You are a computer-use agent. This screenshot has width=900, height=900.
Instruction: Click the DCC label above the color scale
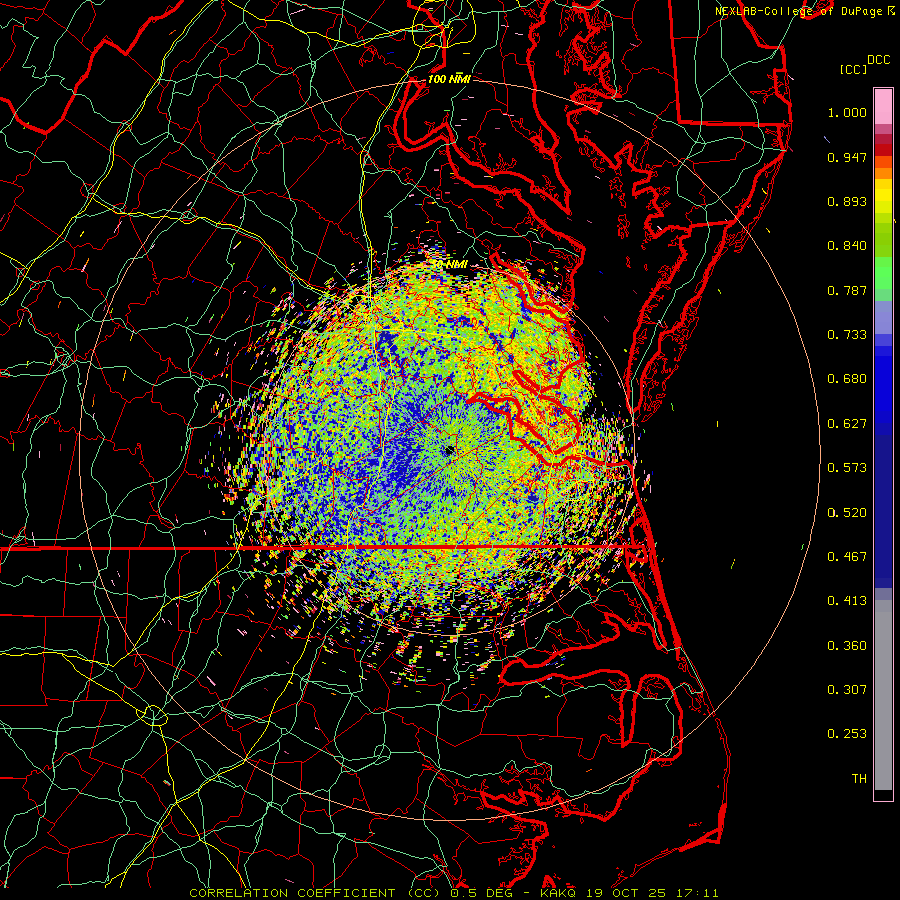click(x=878, y=60)
